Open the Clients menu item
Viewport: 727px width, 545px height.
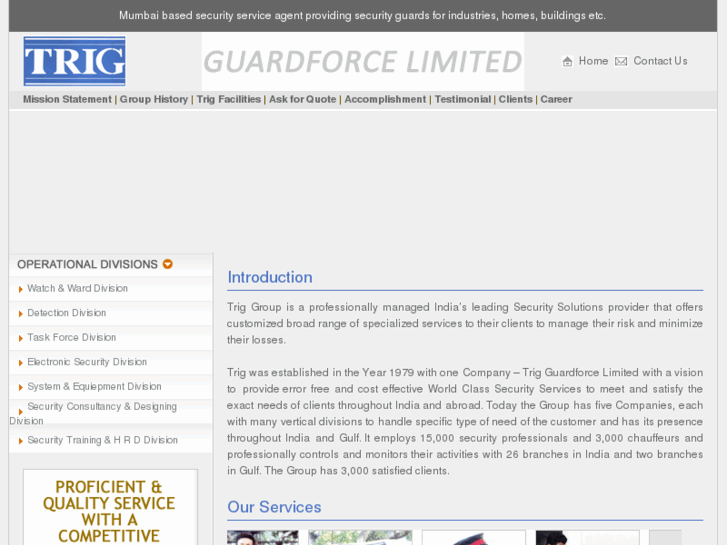[x=516, y=99]
